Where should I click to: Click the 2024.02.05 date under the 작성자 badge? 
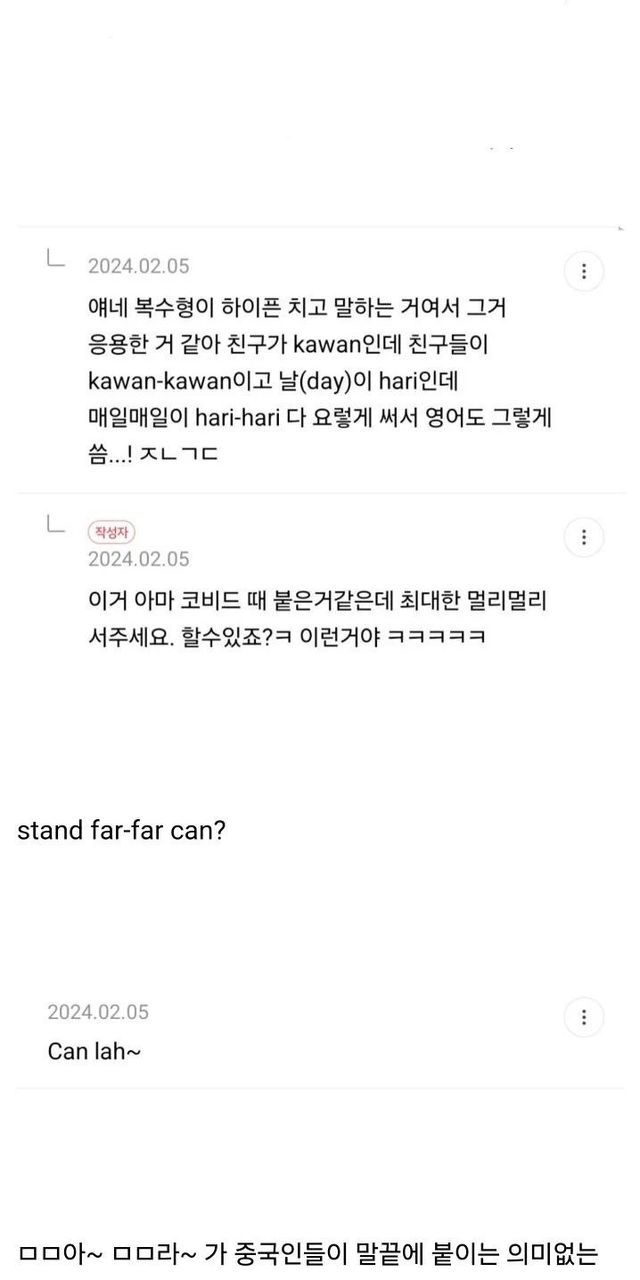138,558
